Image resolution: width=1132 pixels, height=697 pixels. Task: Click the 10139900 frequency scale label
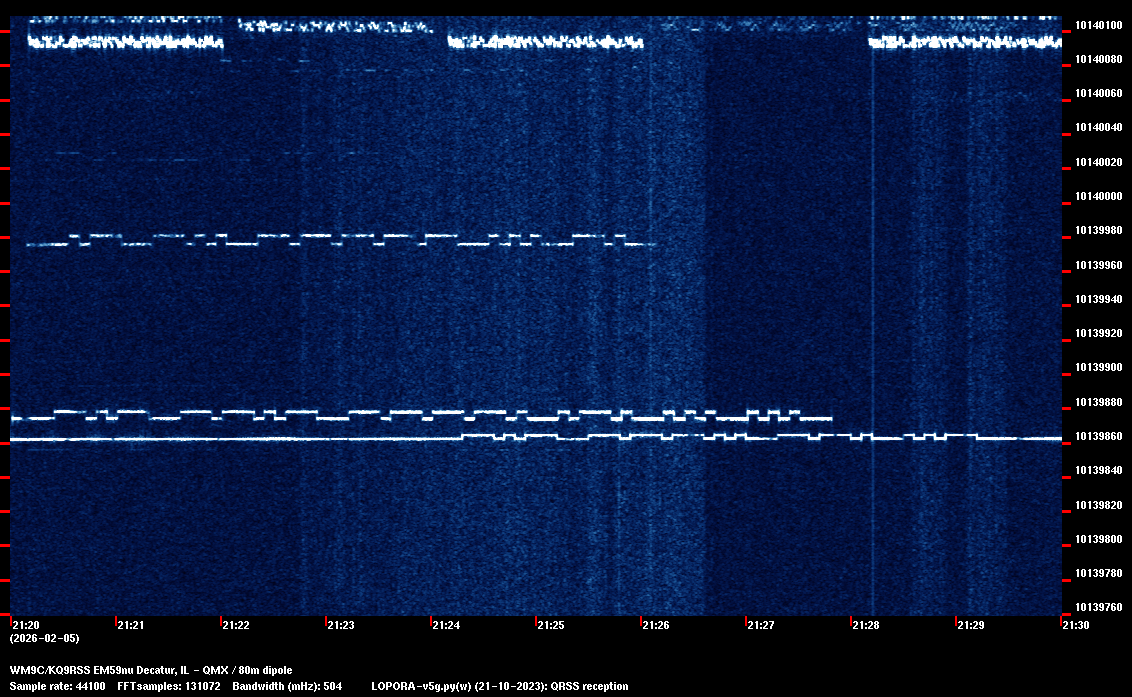(1097, 368)
